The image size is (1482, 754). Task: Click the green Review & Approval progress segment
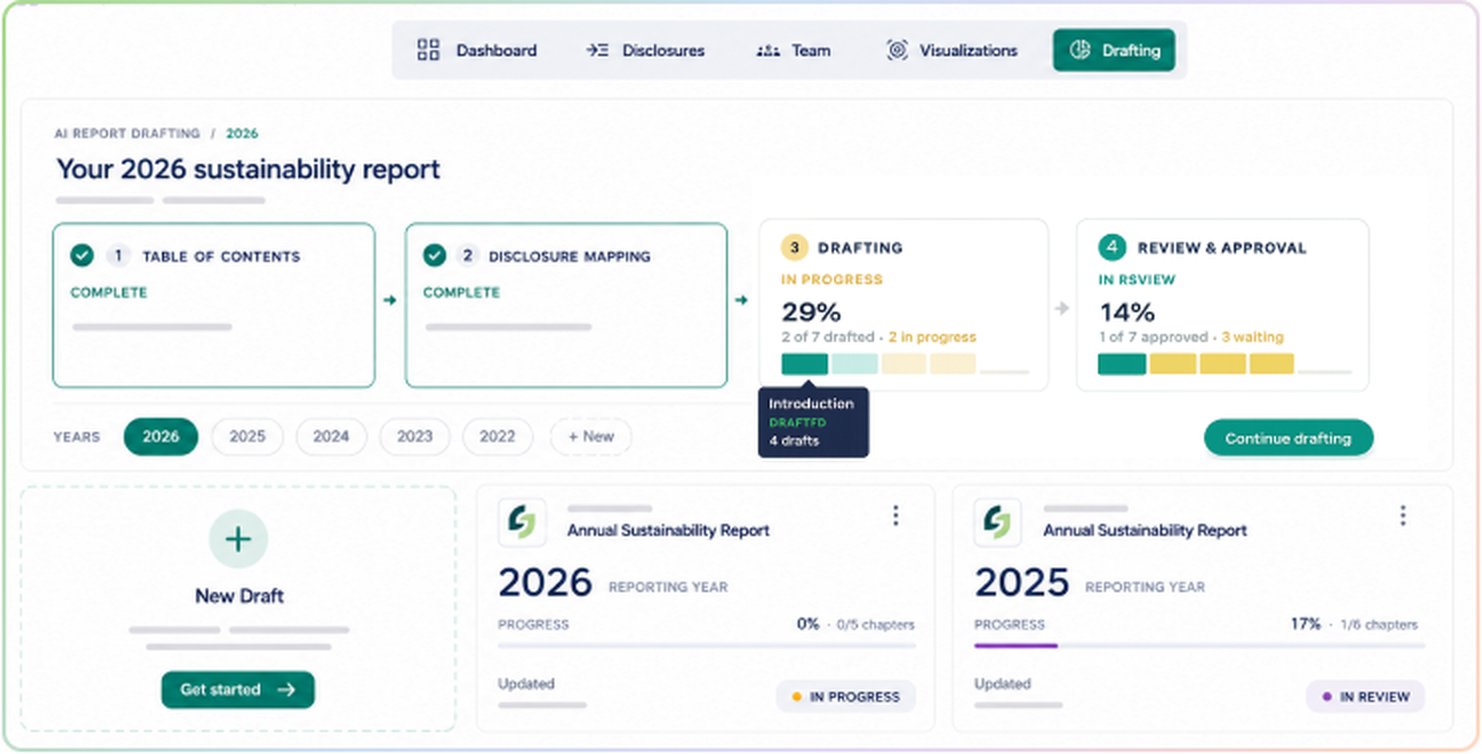coord(1122,364)
